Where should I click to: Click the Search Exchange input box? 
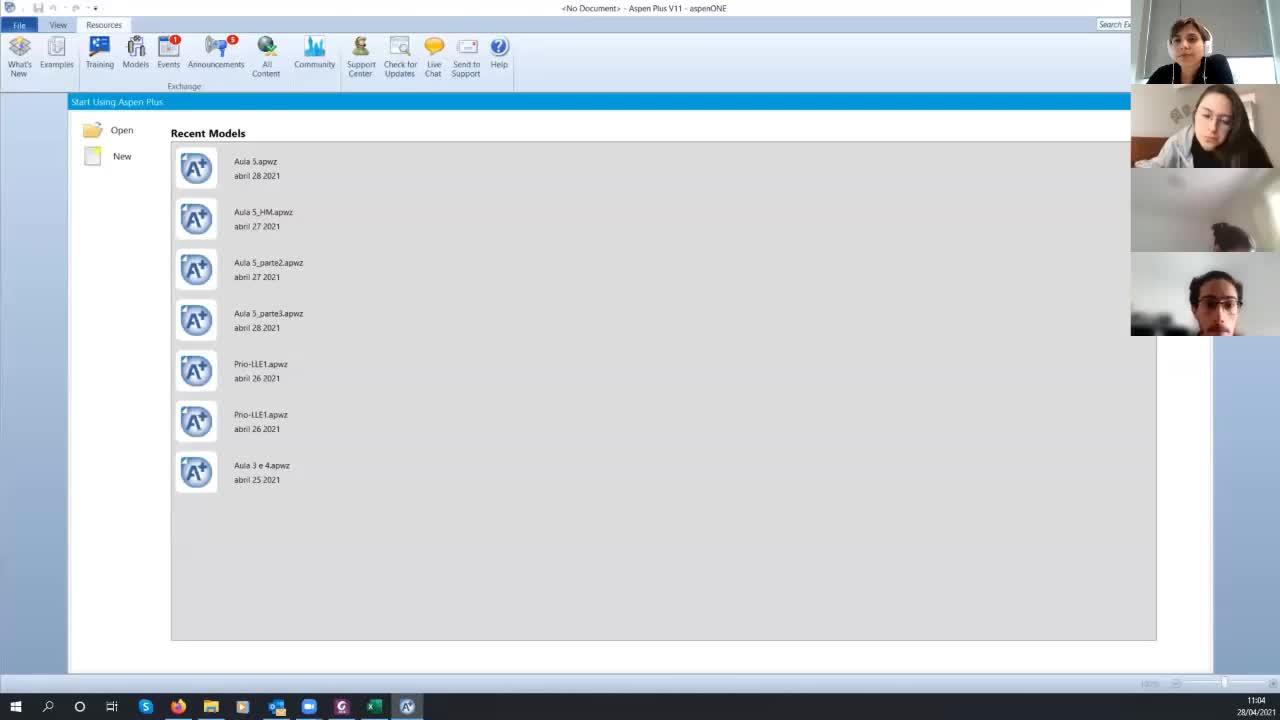[1113, 24]
